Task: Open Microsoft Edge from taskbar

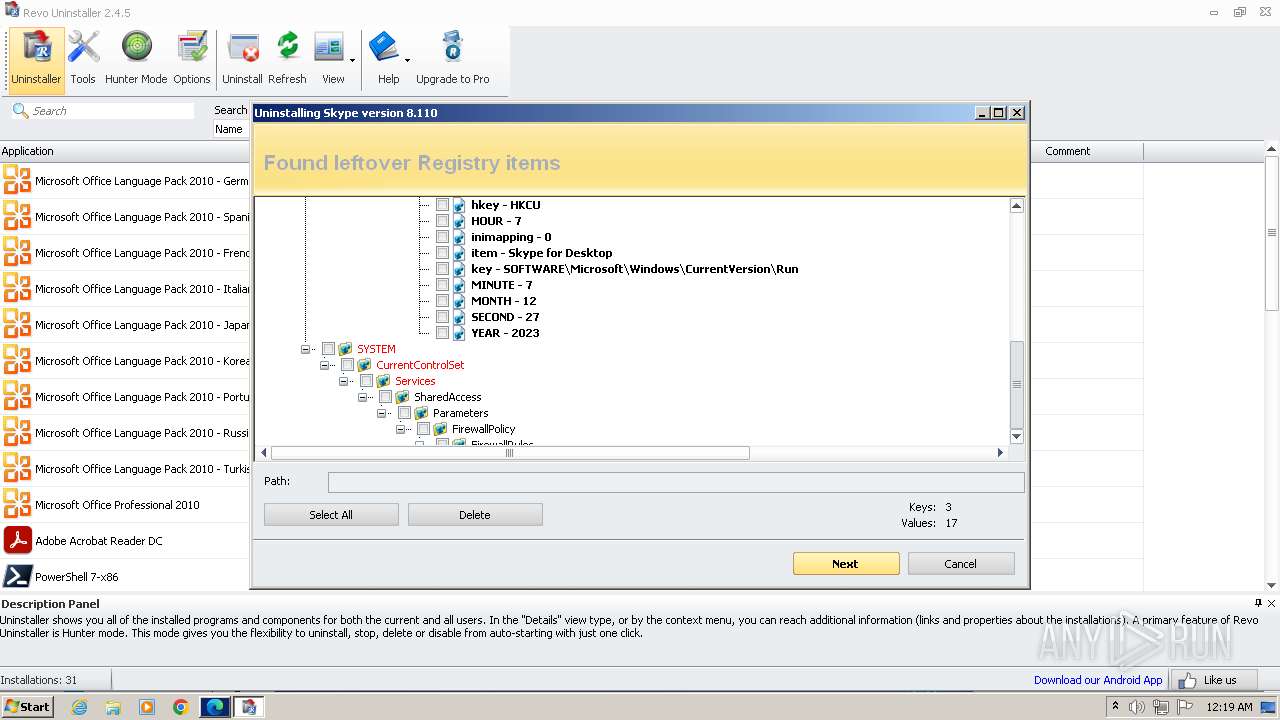Action: point(215,707)
